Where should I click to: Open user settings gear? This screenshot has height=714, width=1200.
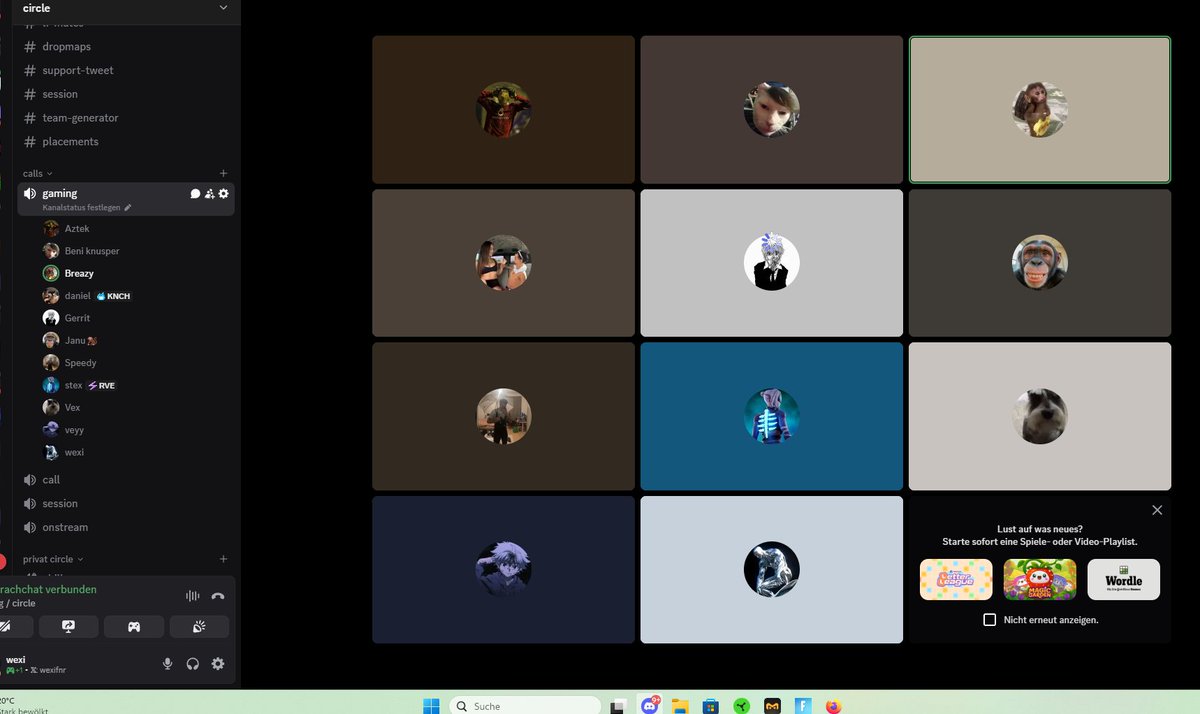[218, 664]
